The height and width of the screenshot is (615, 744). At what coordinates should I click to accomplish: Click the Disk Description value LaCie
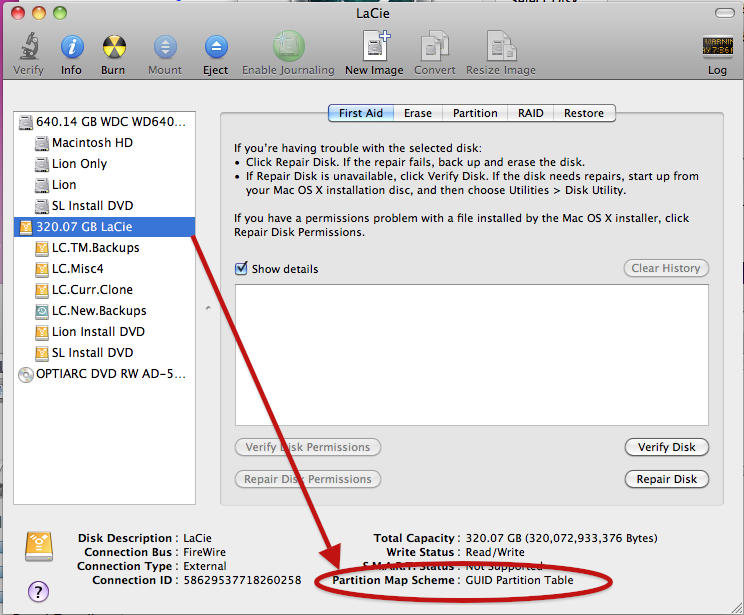click(197, 538)
